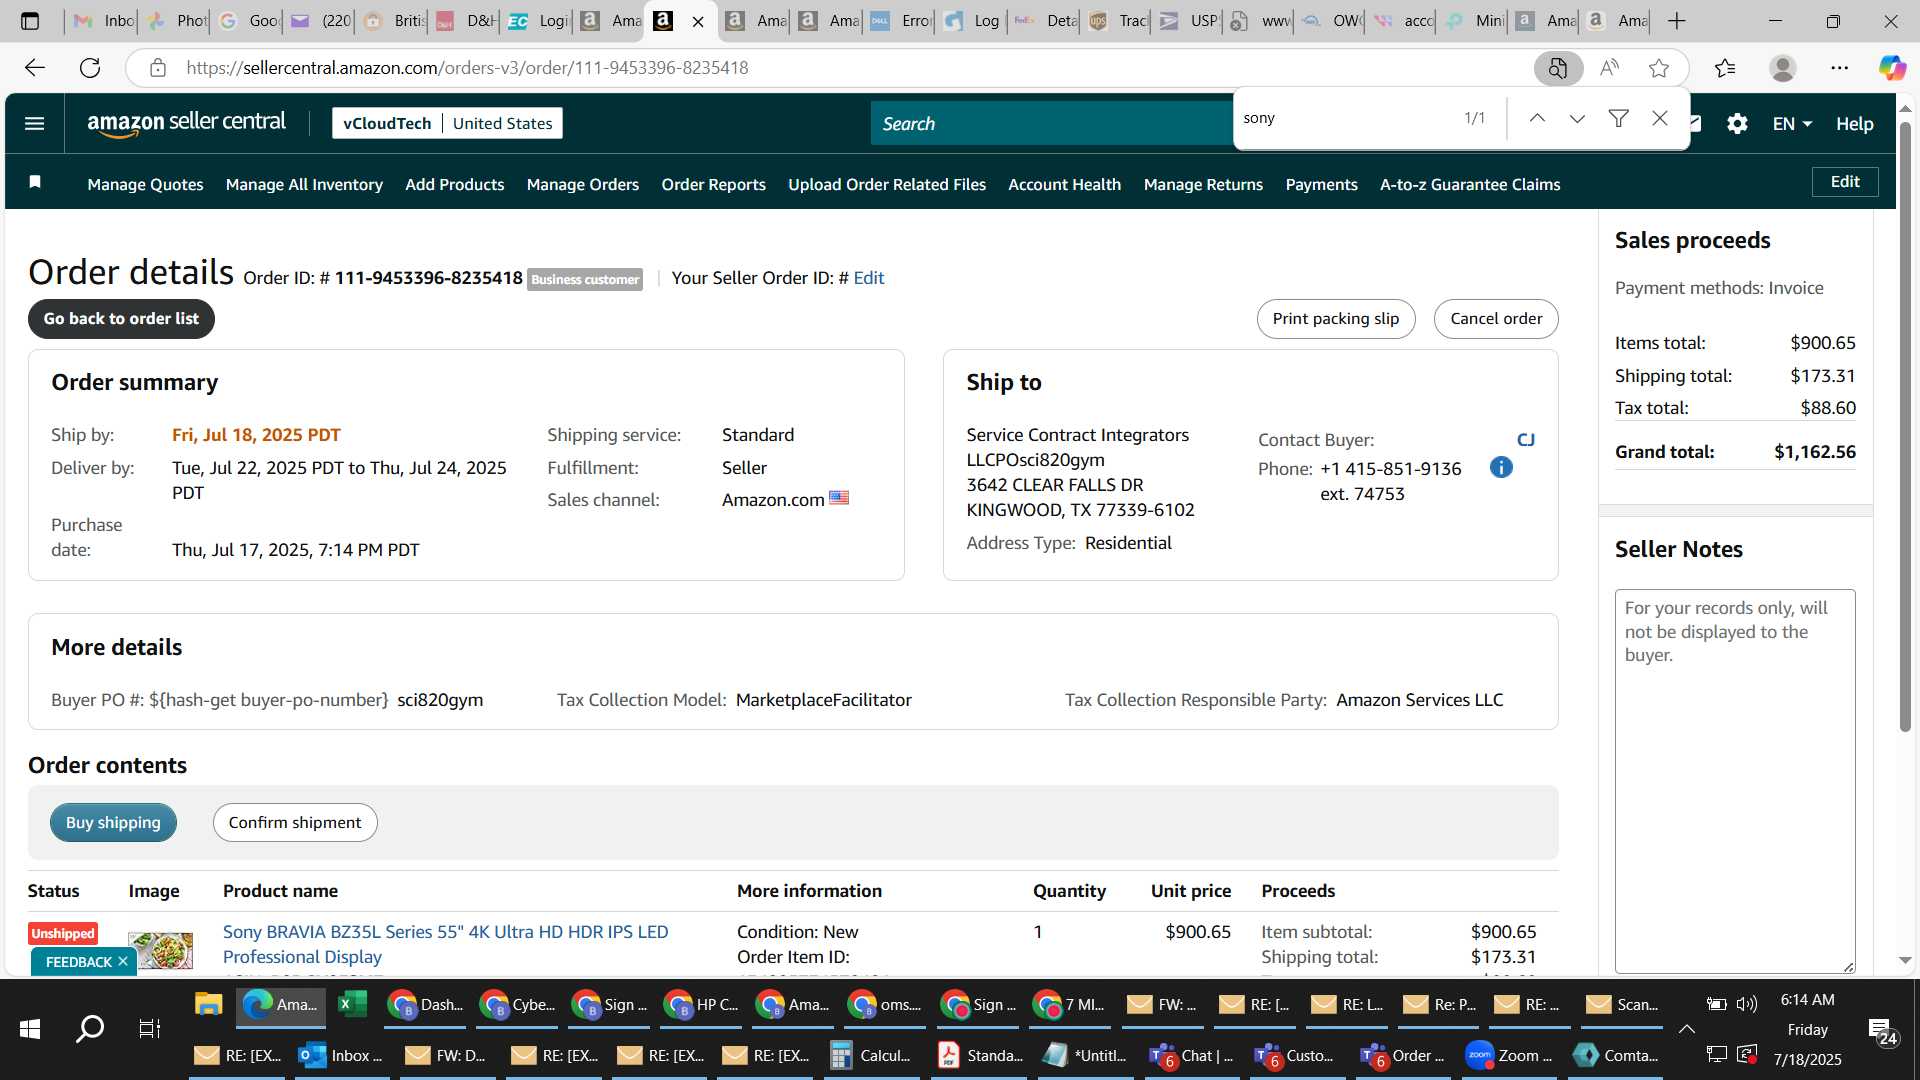The image size is (1920, 1080).
Task: Click the Seller Central Search field
Action: [x=1050, y=123]
